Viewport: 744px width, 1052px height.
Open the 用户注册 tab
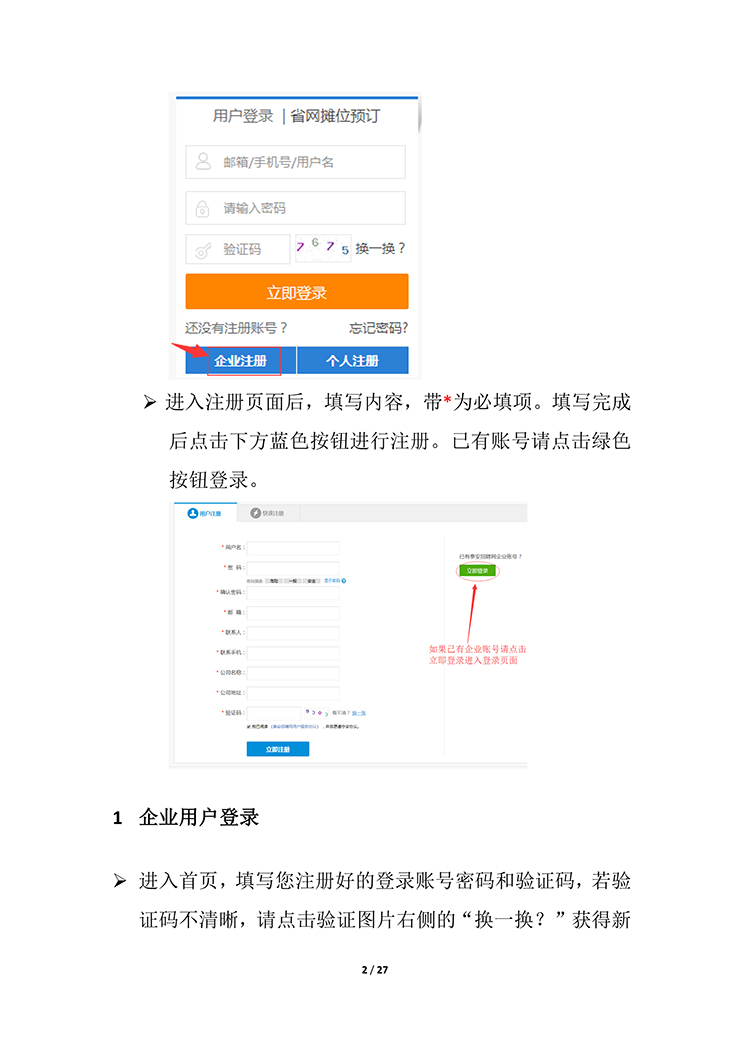[x=205, y=513]
